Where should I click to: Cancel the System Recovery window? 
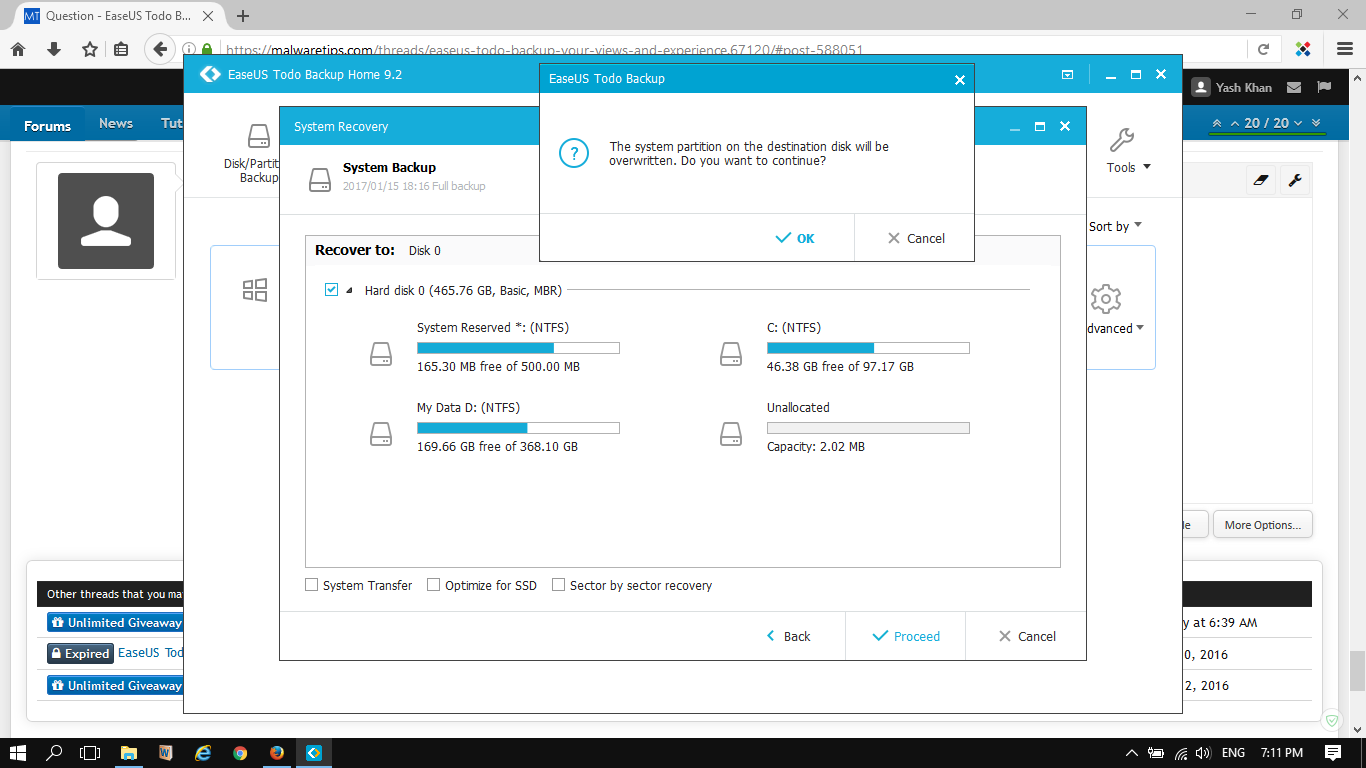pos(1027,636)
